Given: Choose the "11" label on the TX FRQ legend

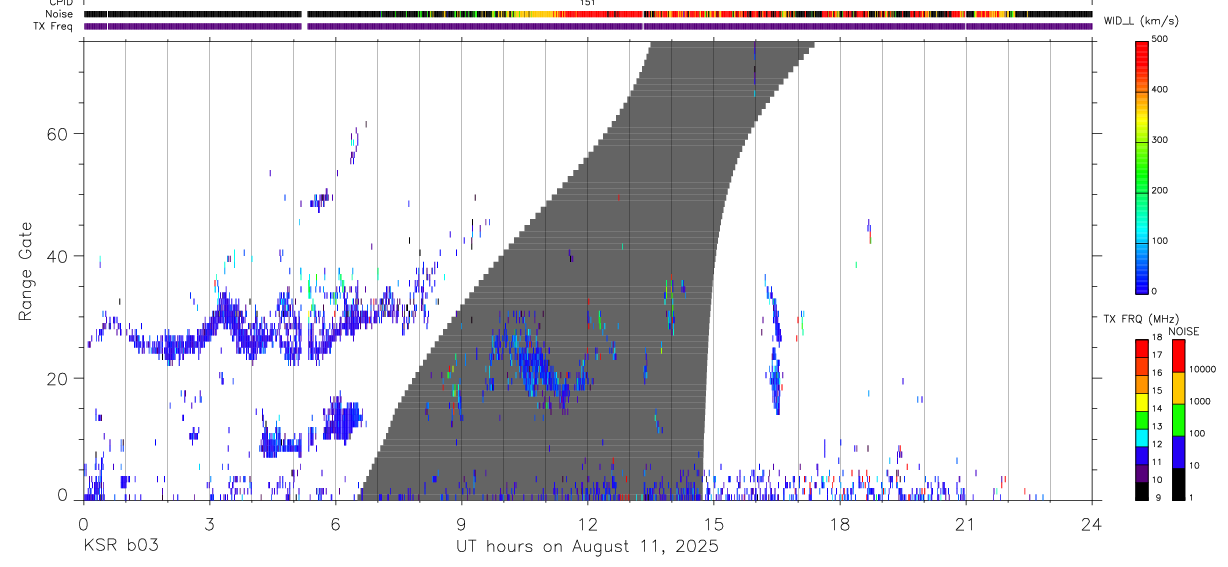Looking at the screenshot, I should pos(1157,462).
